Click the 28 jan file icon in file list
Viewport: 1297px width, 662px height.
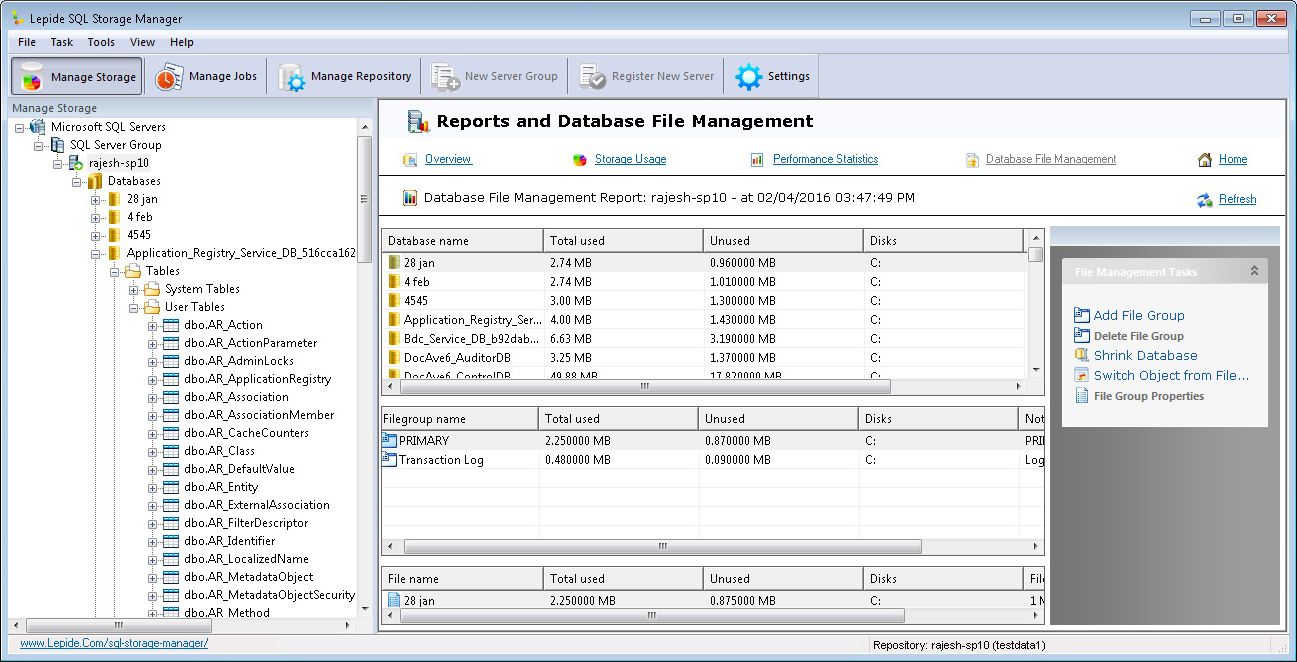click(394, 601)
